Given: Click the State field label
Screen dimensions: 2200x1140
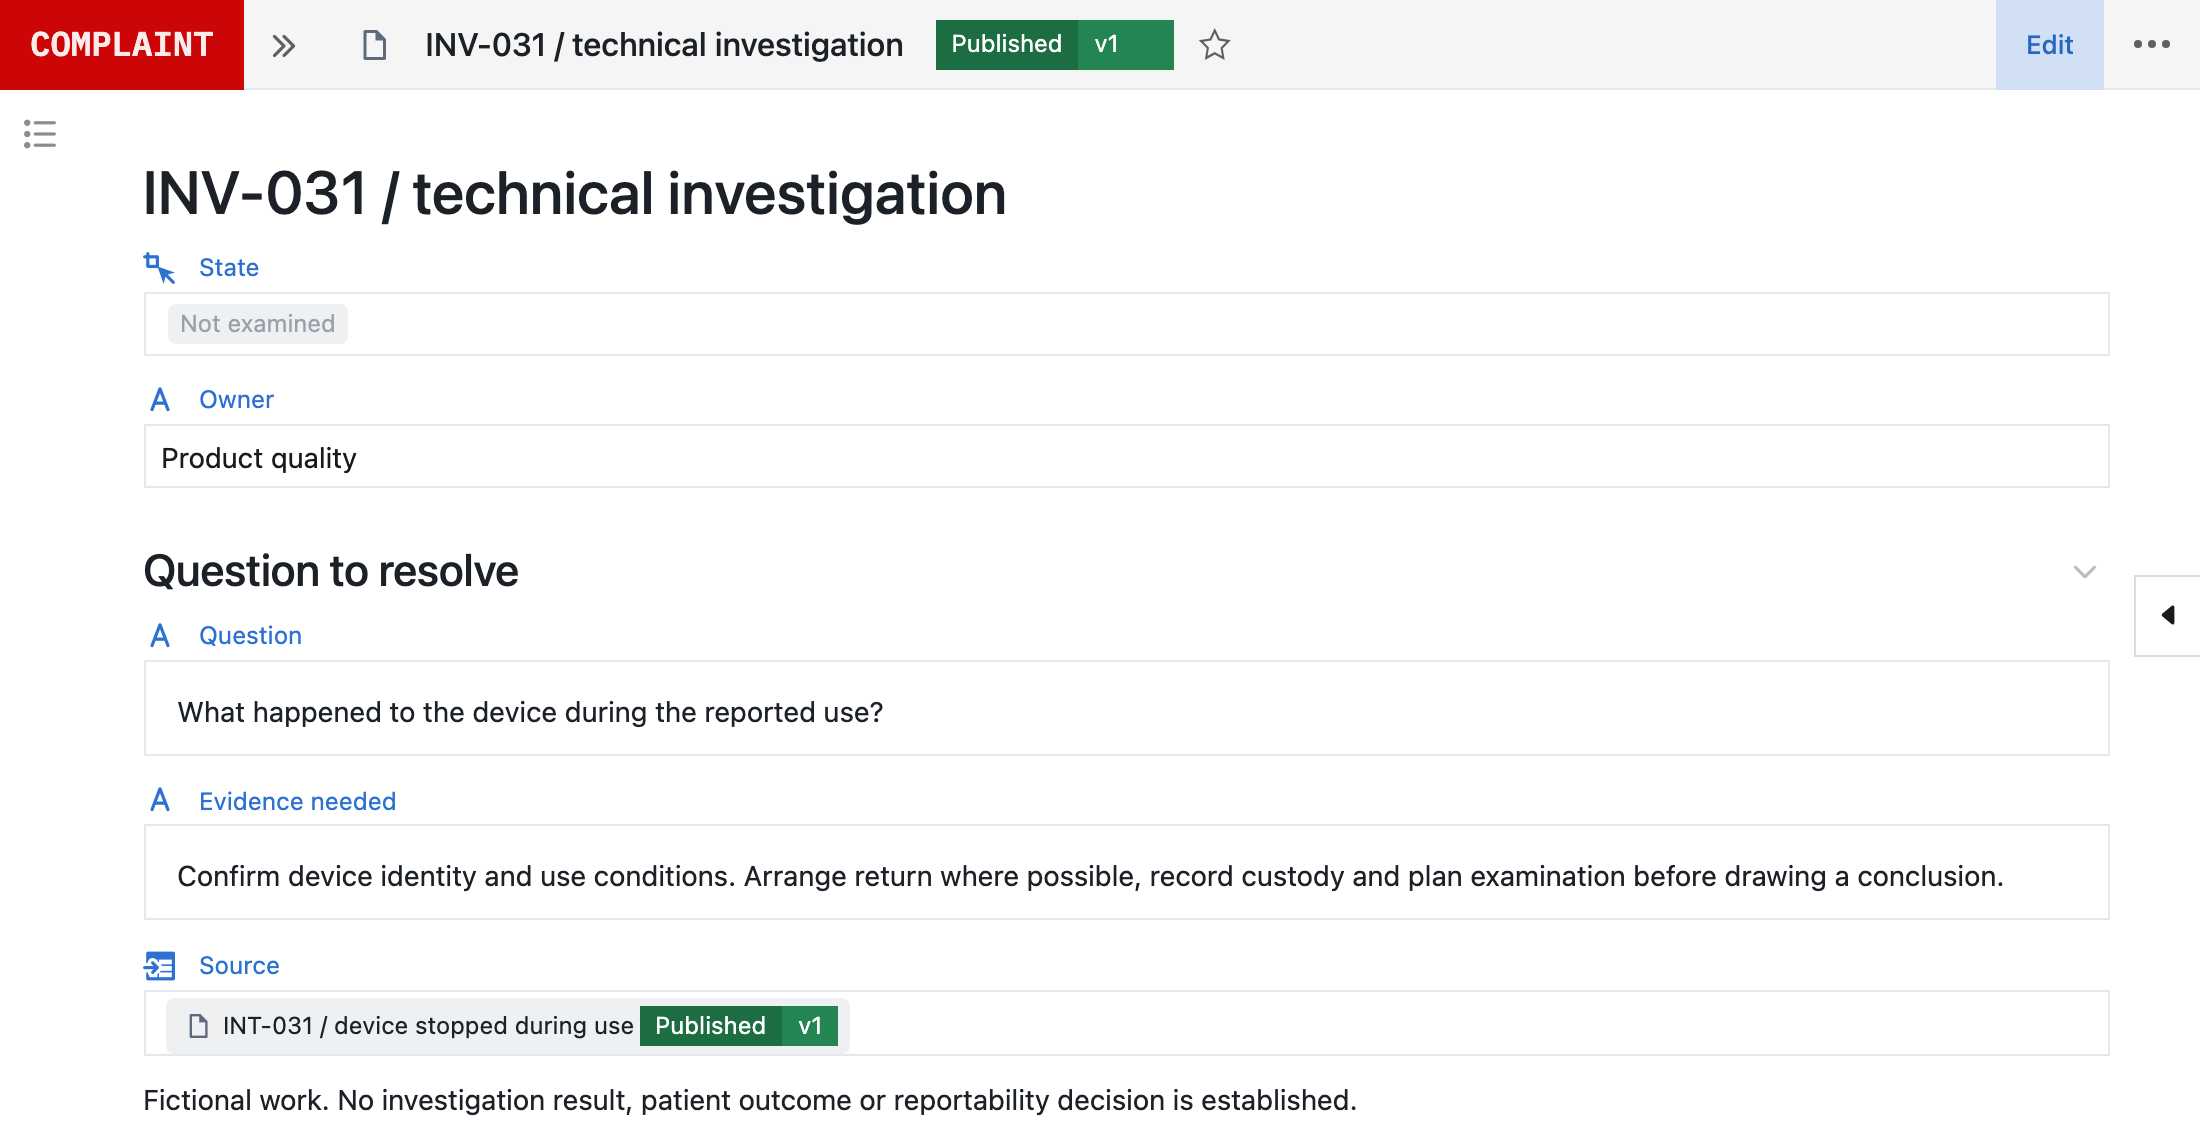Looking at the screenshot, I should tap(229, 268).
